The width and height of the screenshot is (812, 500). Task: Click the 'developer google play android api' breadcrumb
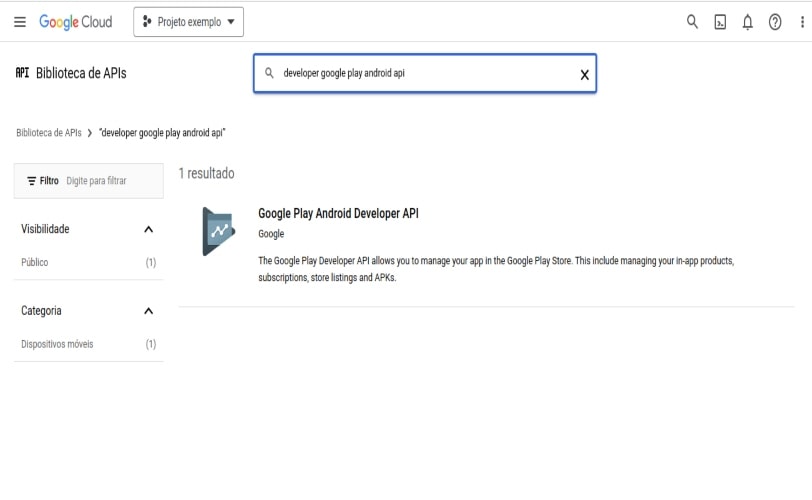(x=162, y=133)
